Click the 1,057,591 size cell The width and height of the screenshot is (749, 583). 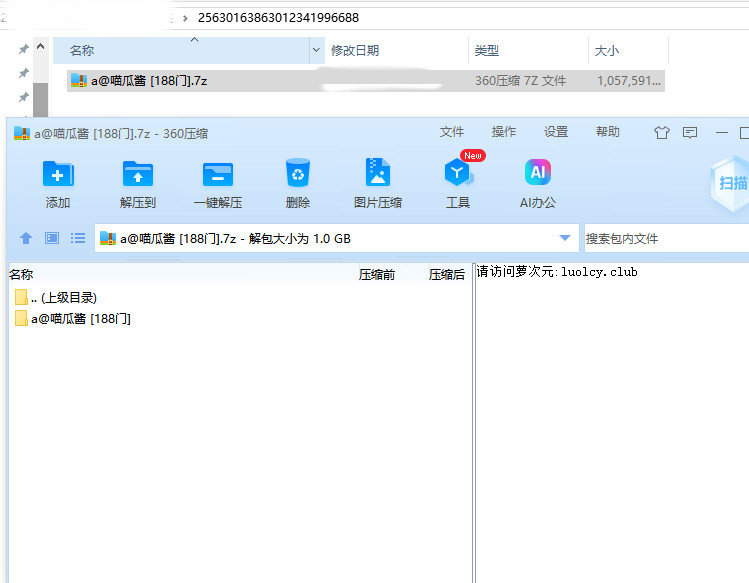click(x=629, y=80)
